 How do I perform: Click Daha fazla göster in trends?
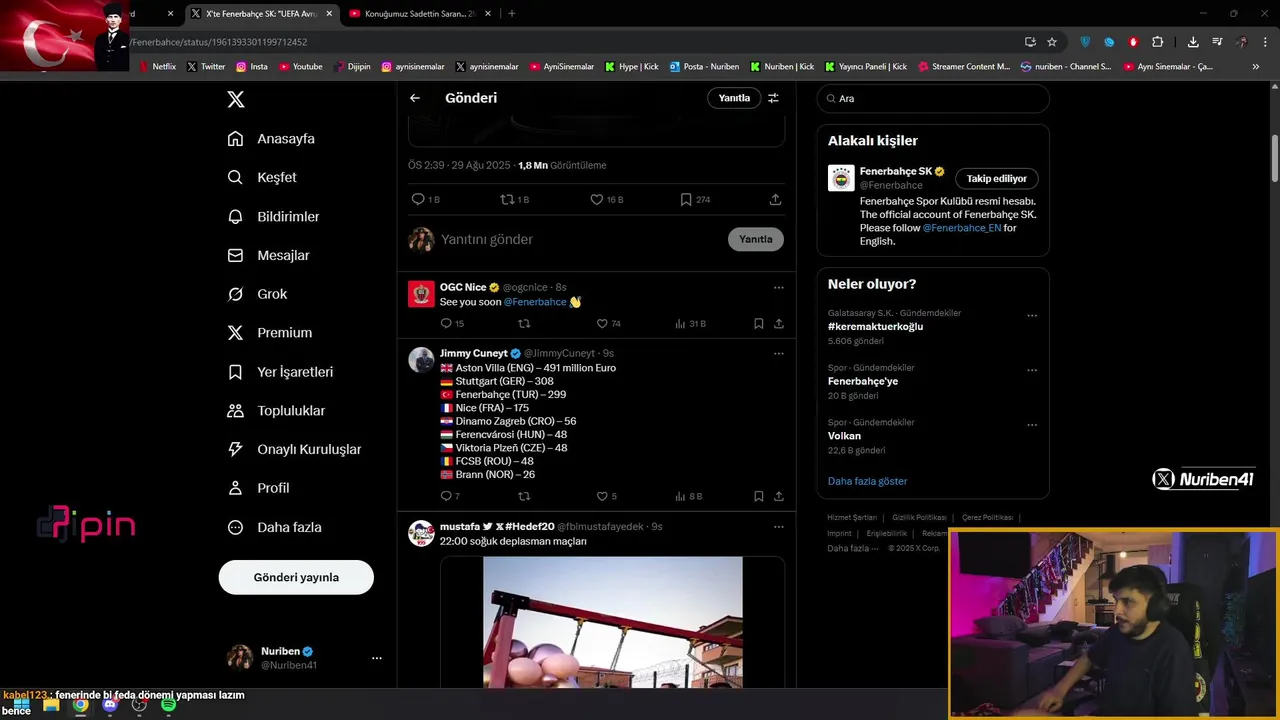pyautogui.click(x=867, y=481)
